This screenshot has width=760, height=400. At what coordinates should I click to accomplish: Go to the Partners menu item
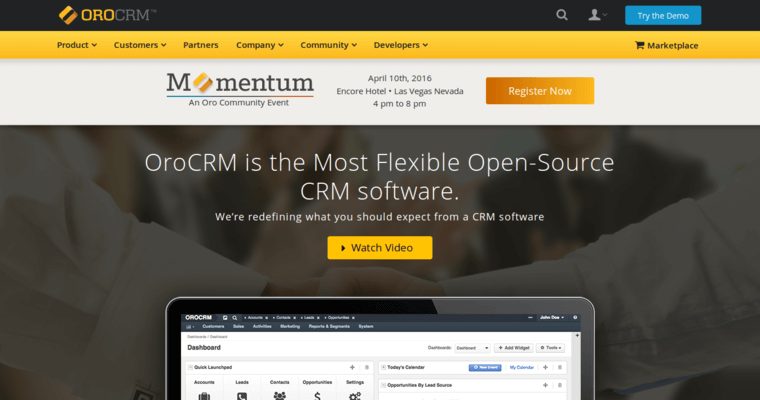(201, 45)
